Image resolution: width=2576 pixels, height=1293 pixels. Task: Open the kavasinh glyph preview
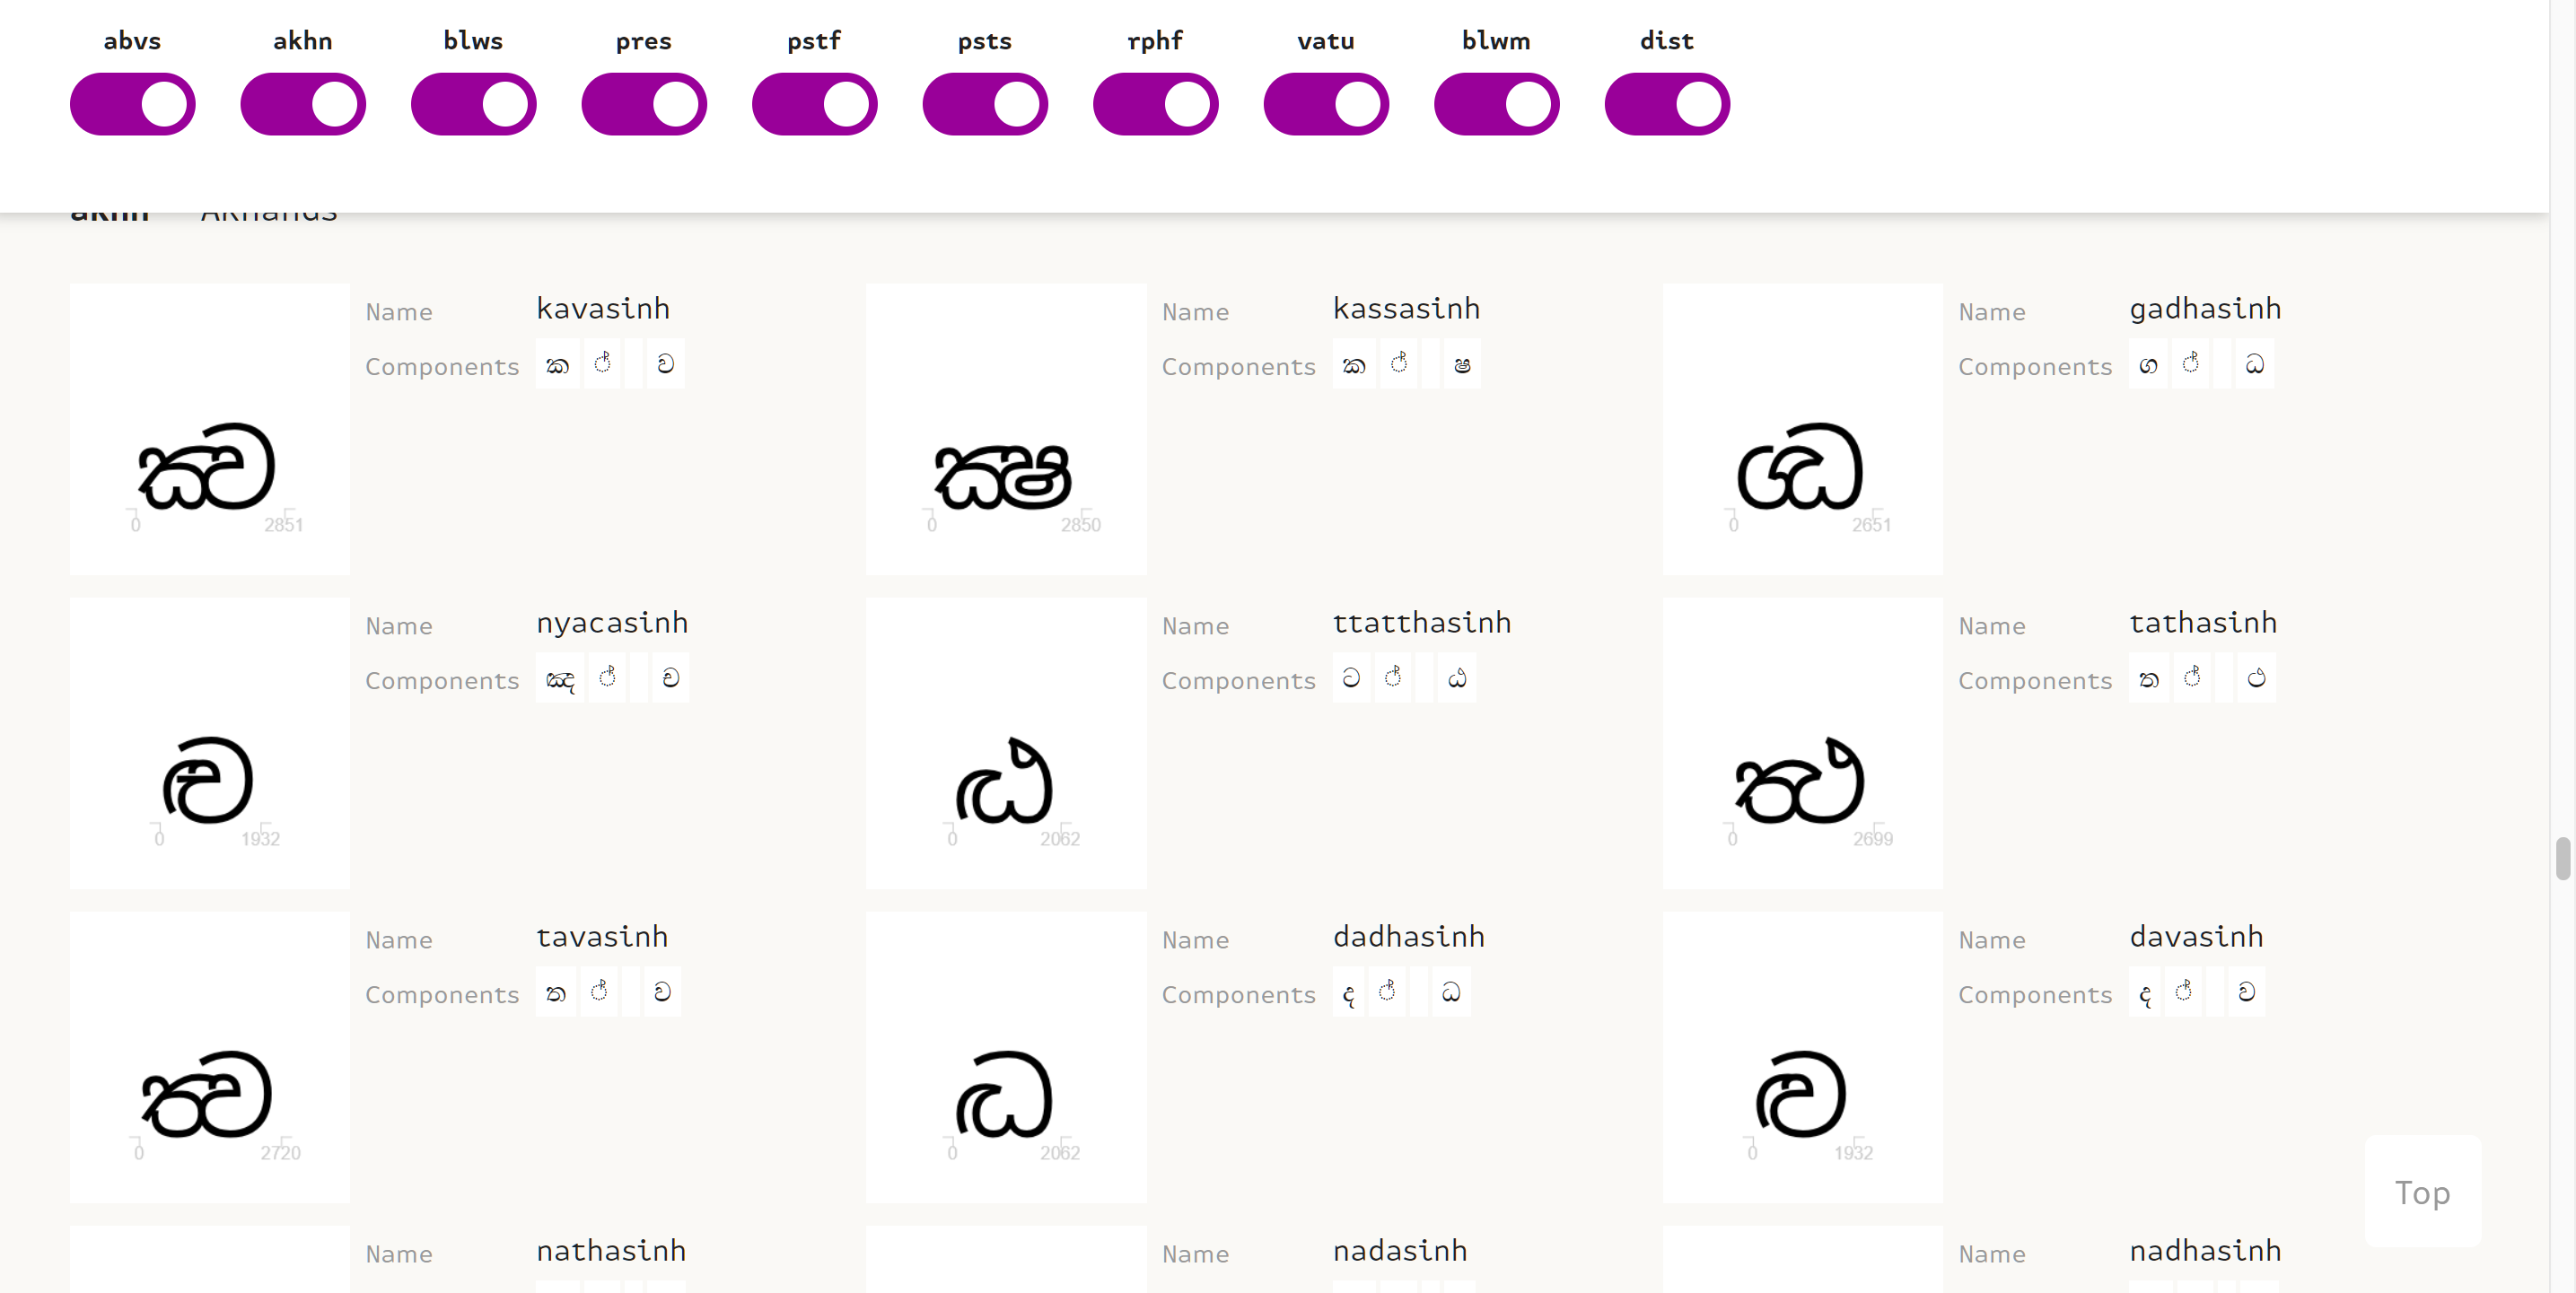coord(209,429)
